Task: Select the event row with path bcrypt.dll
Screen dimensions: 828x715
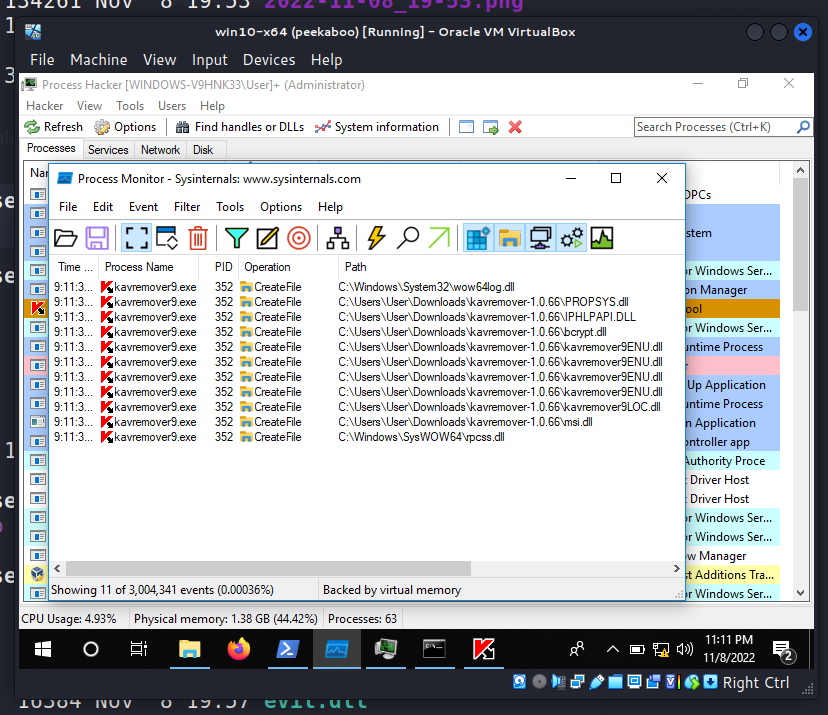Action: (x=367, y=332)
